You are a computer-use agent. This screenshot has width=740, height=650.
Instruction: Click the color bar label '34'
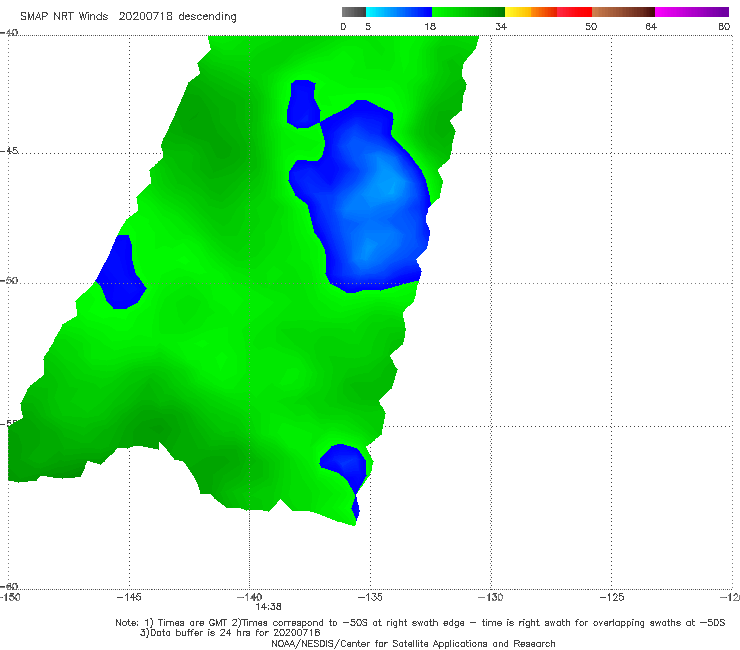point(501,27)
